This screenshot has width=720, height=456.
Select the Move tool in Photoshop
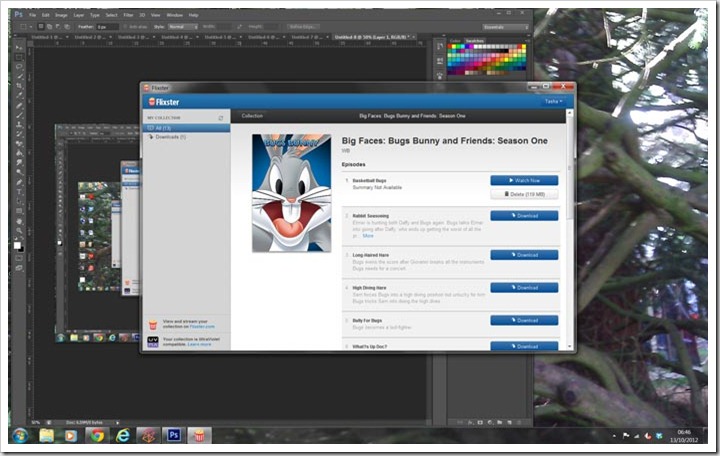18,48
